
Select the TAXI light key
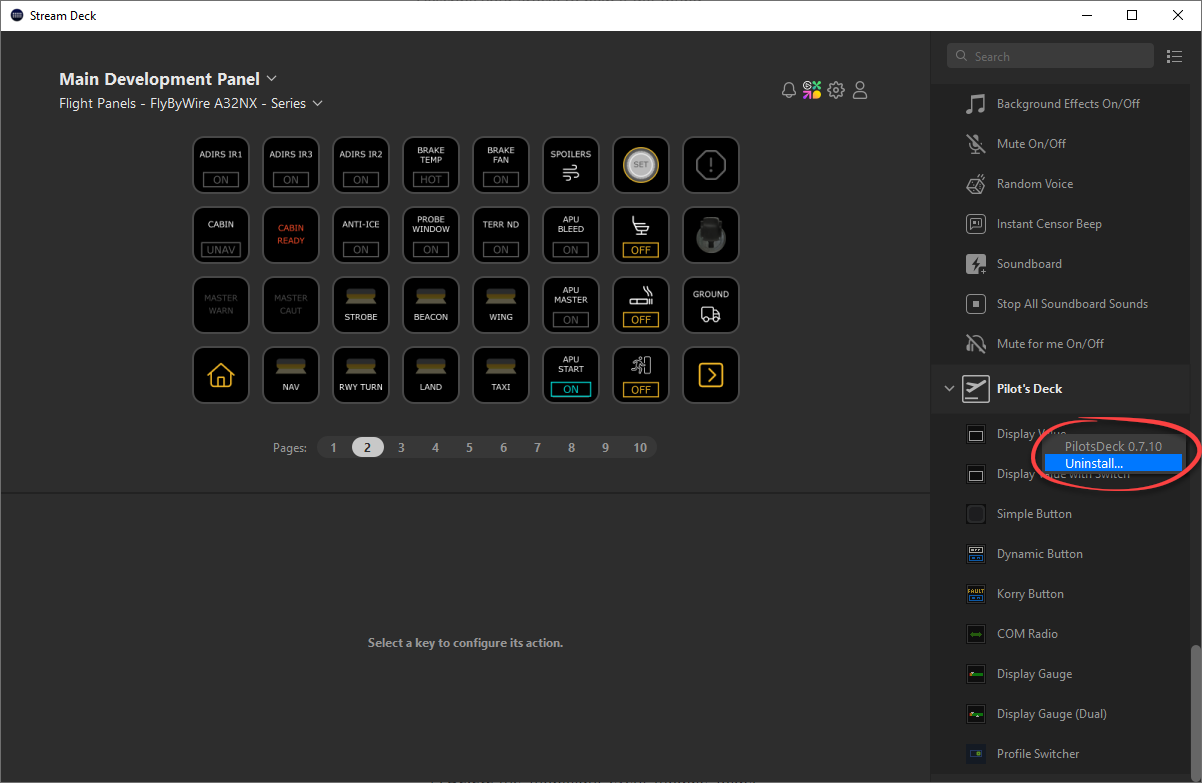(x=501, y=375)
